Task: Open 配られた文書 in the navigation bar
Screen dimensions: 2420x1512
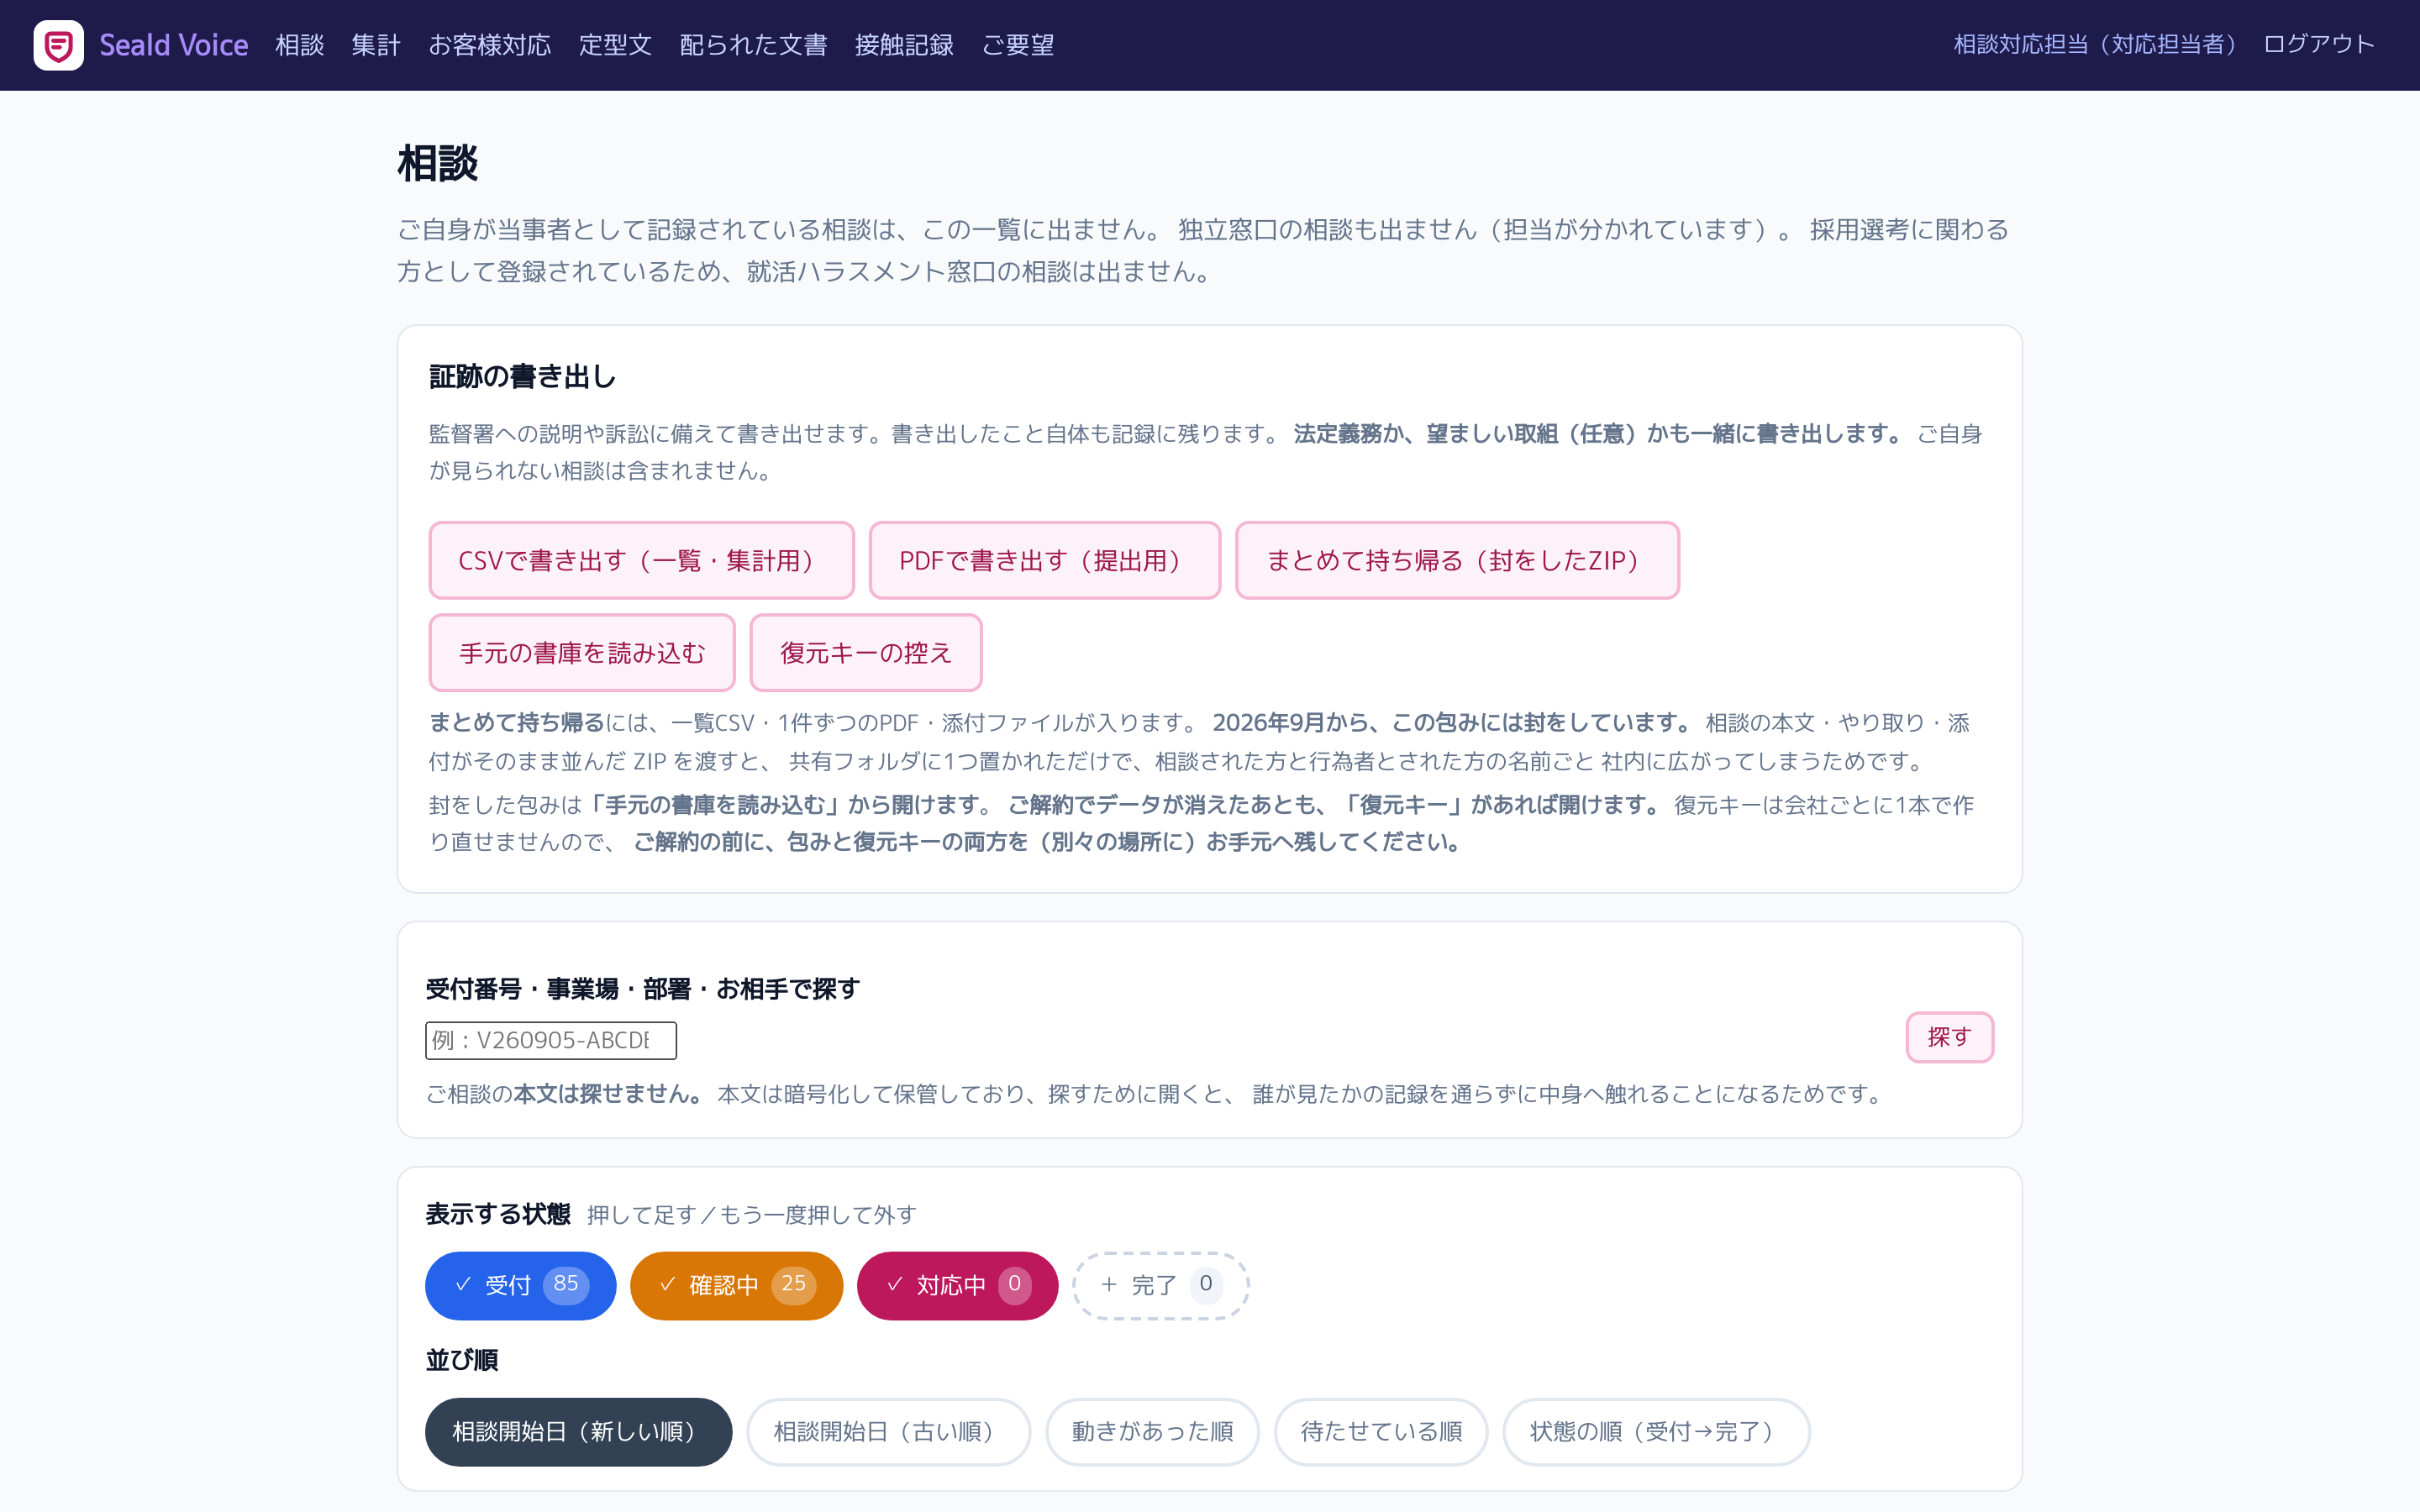Action: click(753, 45)
